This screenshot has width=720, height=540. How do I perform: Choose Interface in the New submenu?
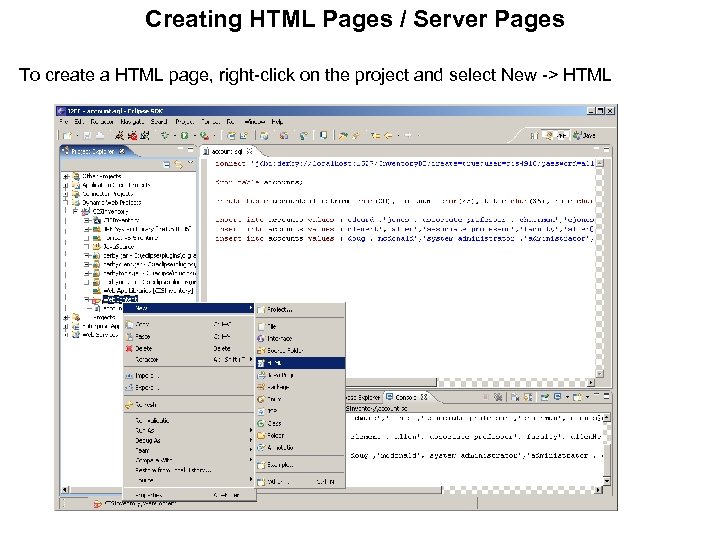300,338
